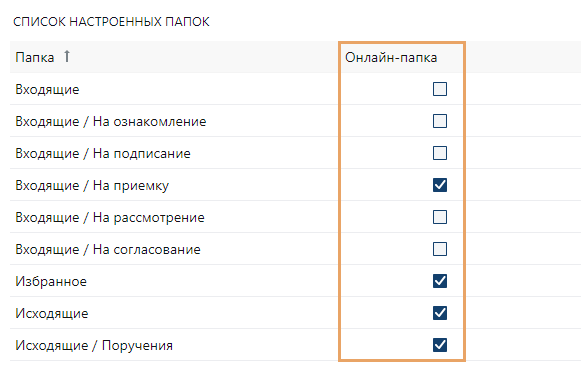Click the Онлайн-папка column header
Viewport: 581px width, 368px height.
tap(391, 57)
